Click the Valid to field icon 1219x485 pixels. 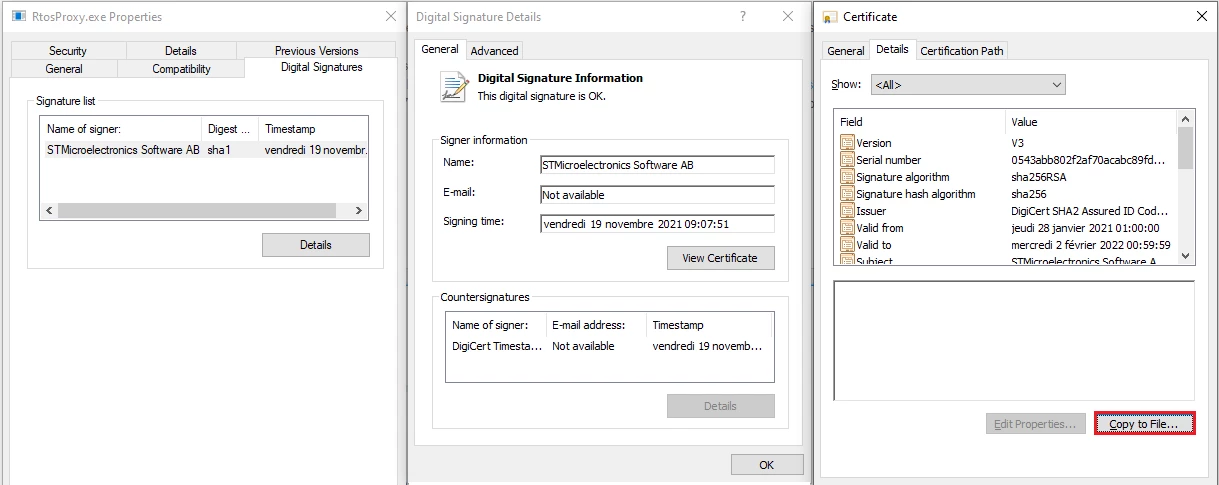[x=847, y=245]
